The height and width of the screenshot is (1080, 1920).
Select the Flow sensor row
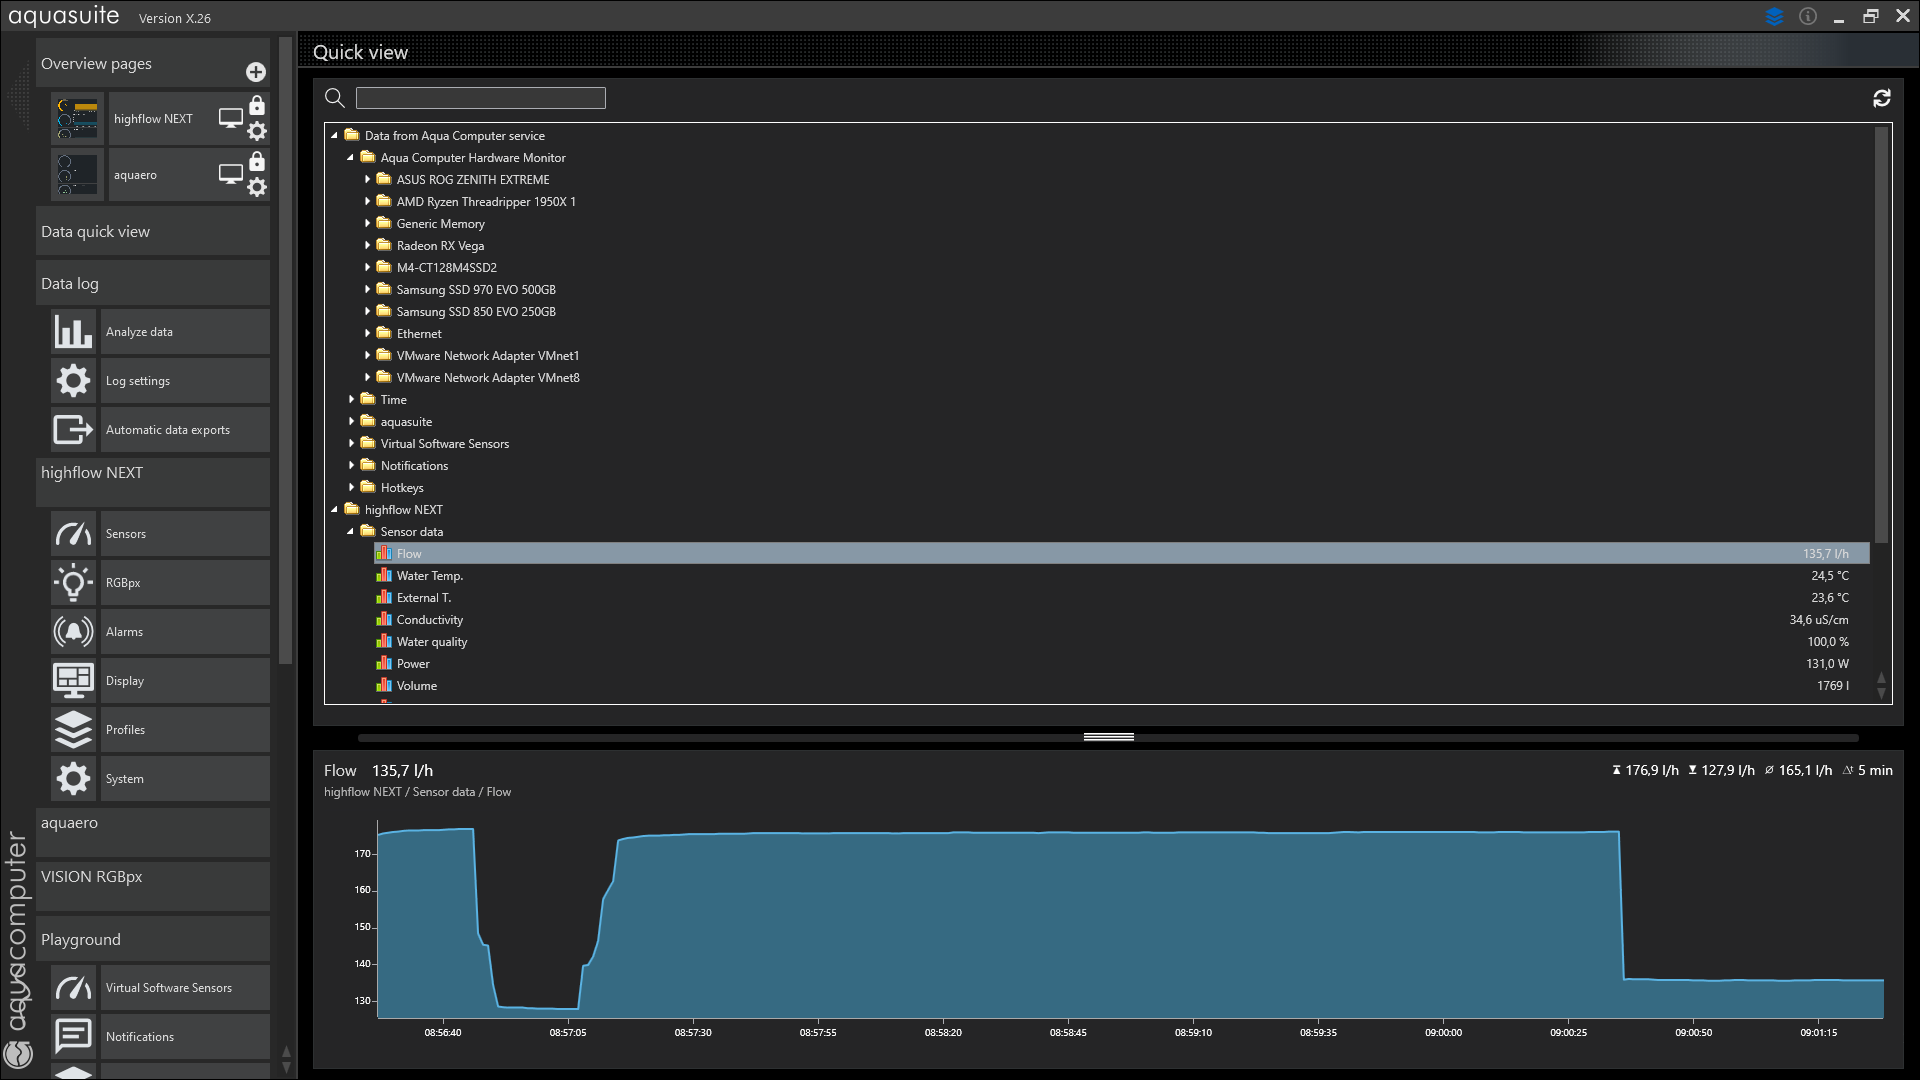click(1121, 553)
